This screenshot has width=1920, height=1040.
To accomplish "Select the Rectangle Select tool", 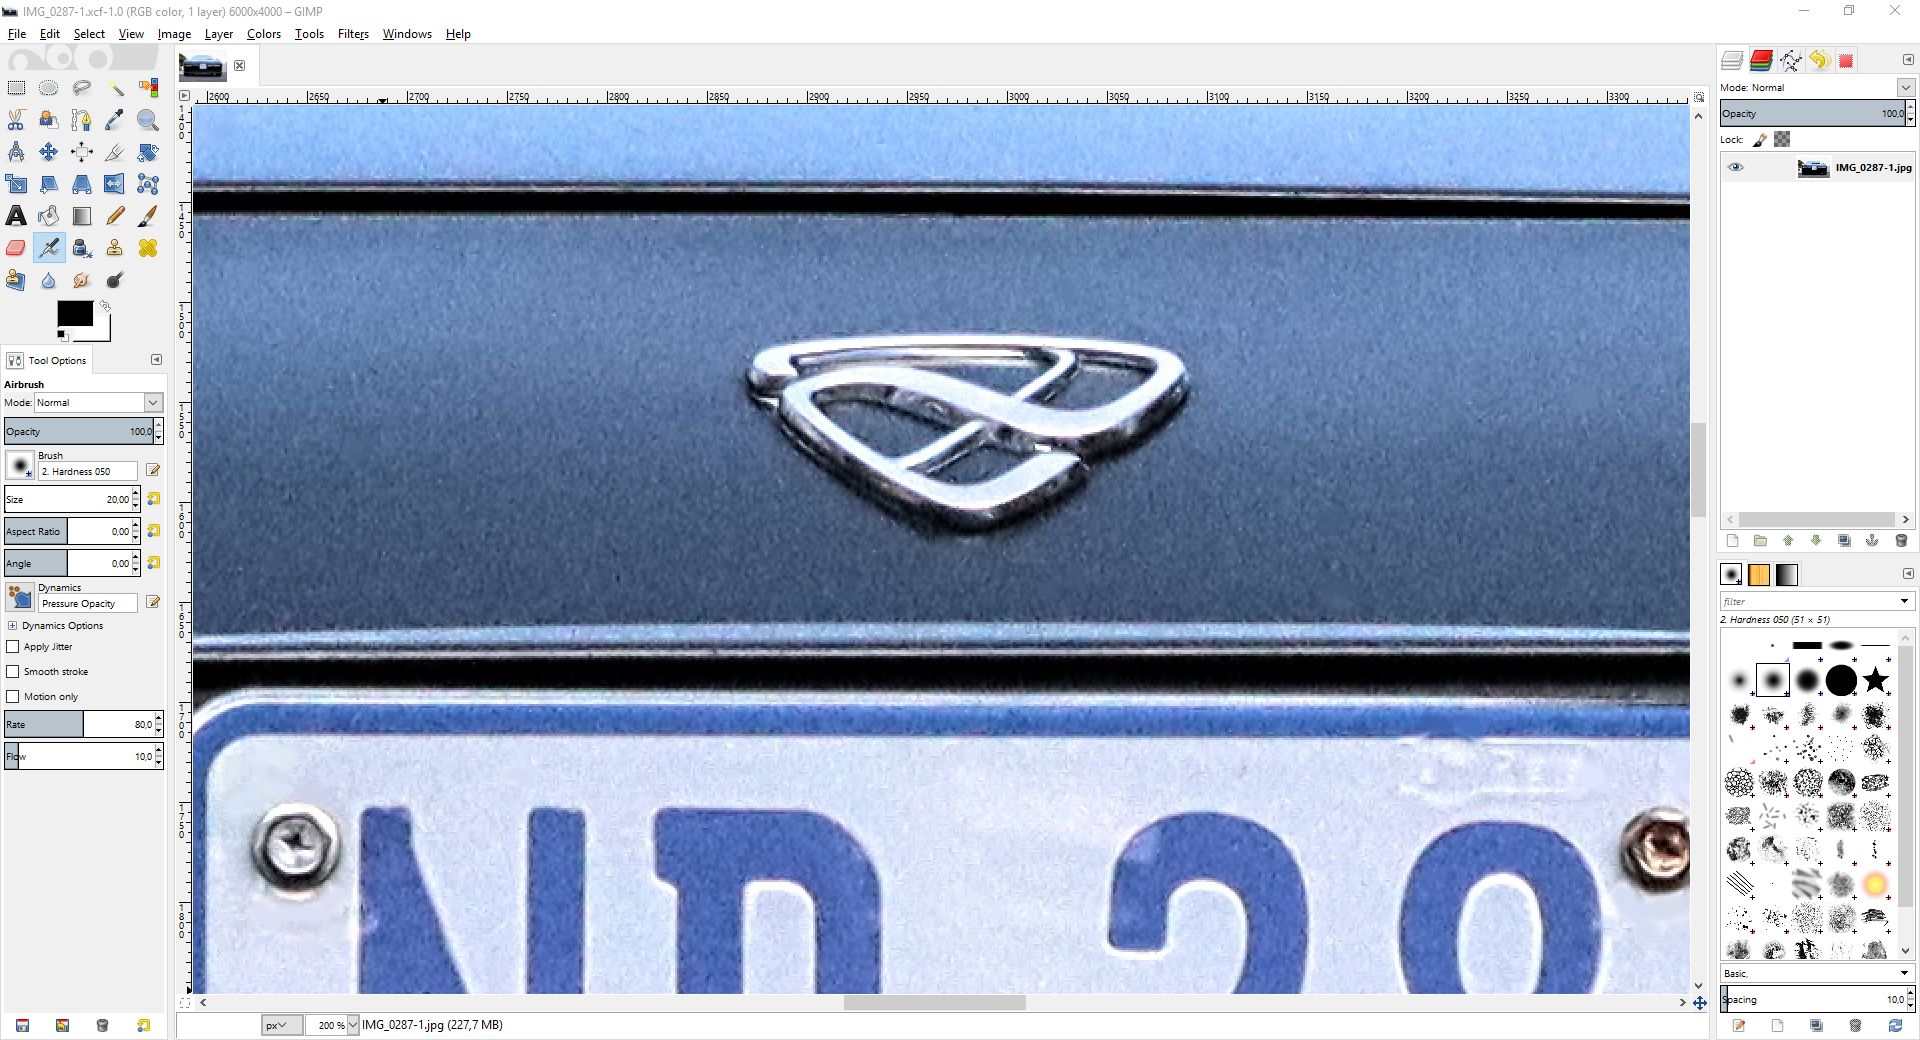I will click(16, 88).
